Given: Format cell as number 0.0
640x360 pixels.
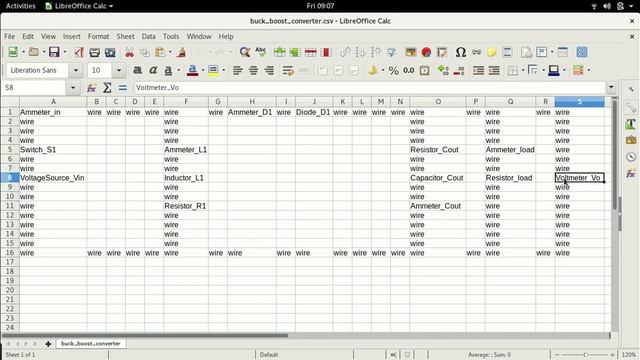Looking at the screenshot, I should pyautogui.click(x=409, y=70).
